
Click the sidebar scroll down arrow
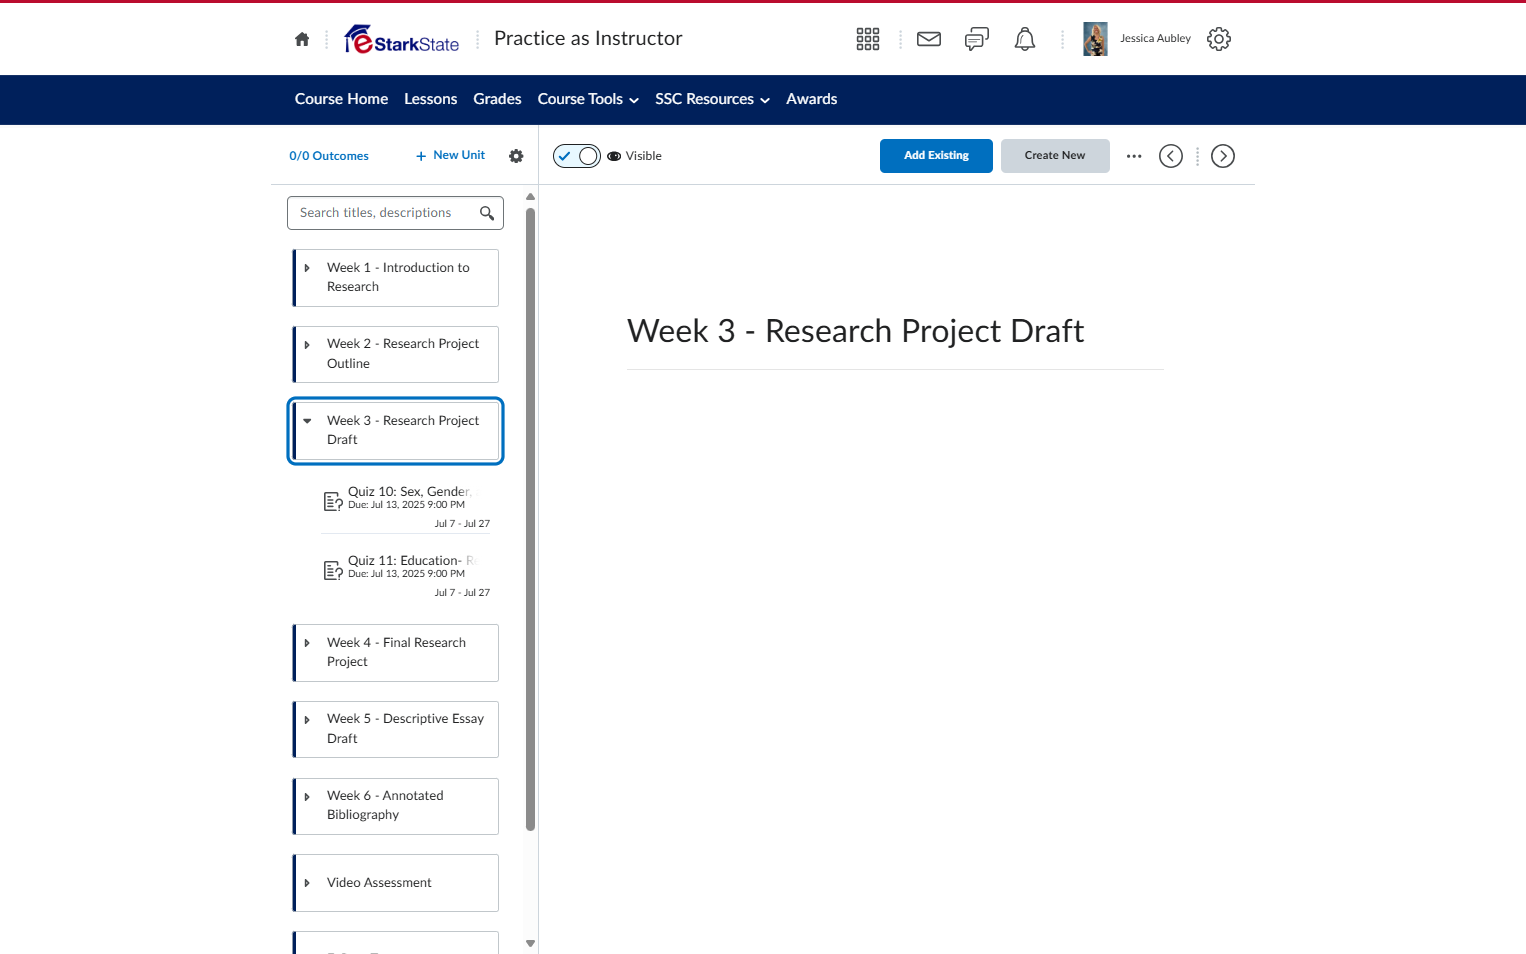pos(530,943)
